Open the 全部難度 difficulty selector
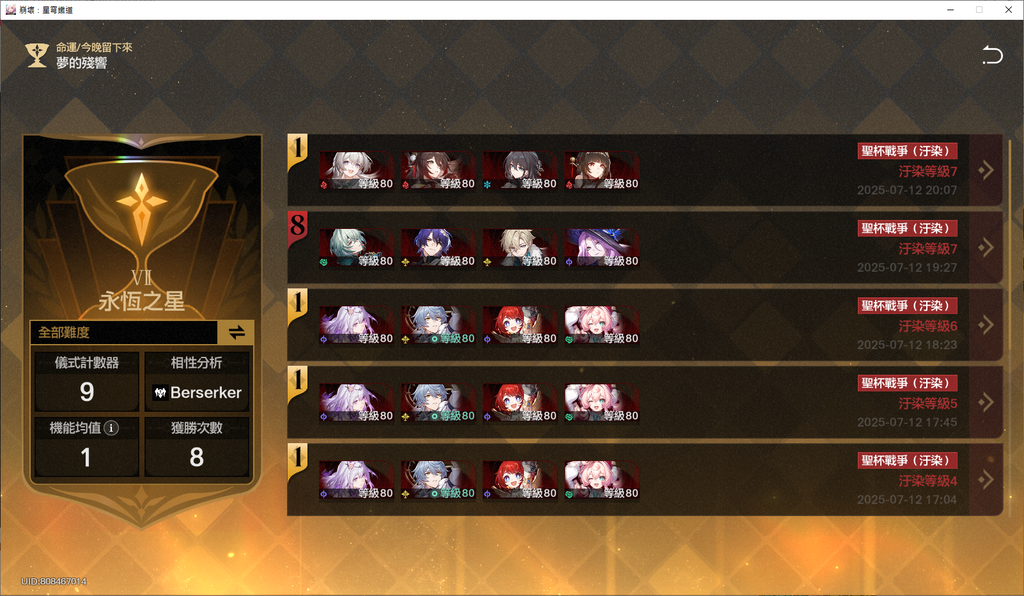This screenshot has width=1024, height=596. pyautogui.click(x=124, y=332)
